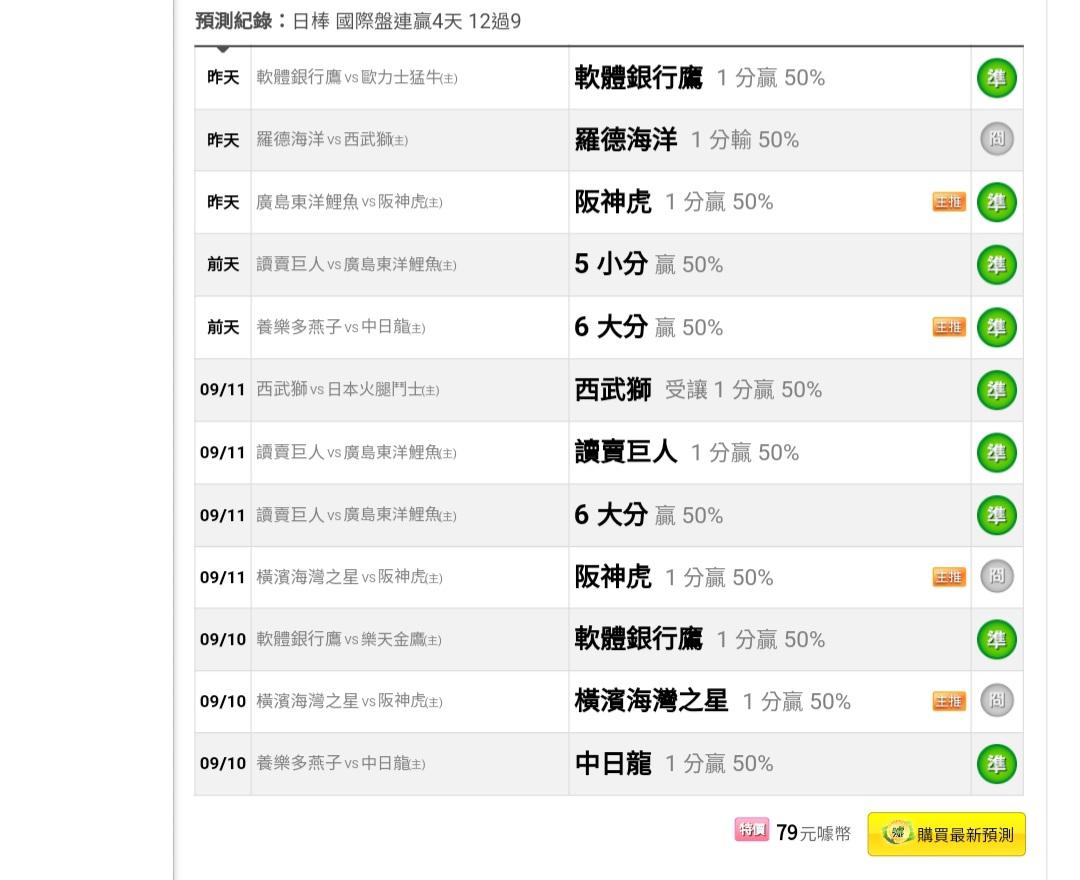Open matchup 軟體銀行鷹 vs 樂天金鷹

[x=349, y=640]
